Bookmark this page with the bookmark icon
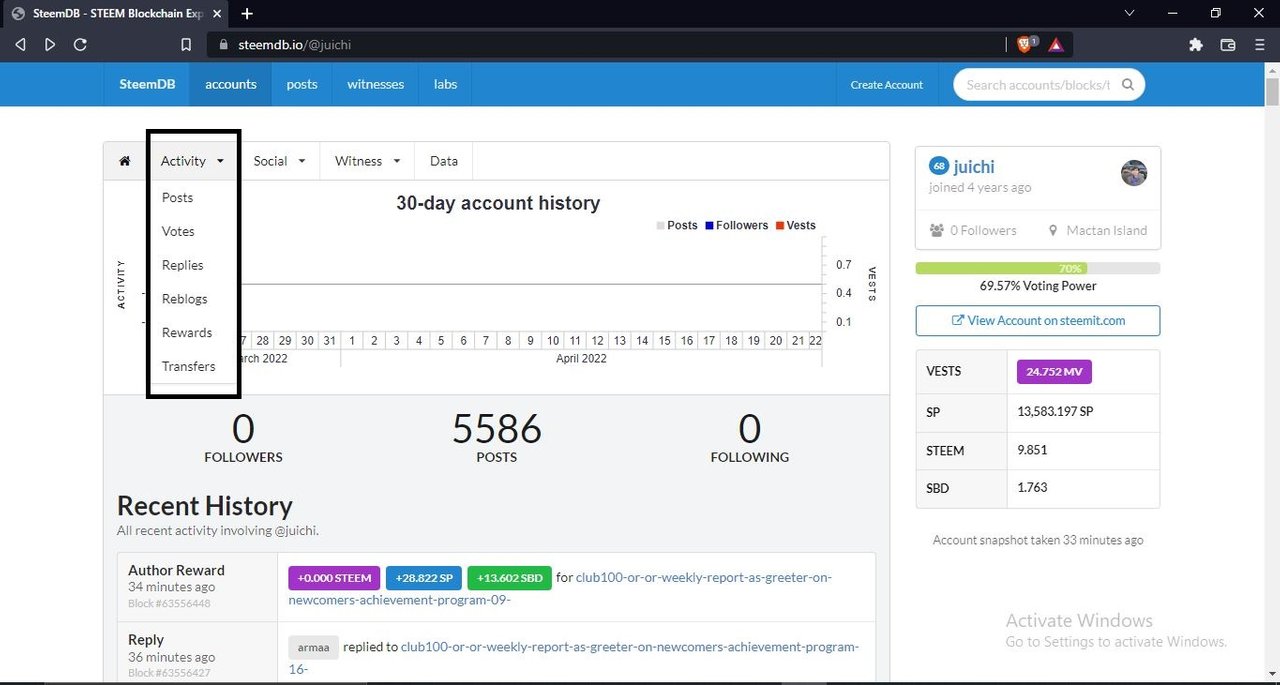 click(186, 44)
